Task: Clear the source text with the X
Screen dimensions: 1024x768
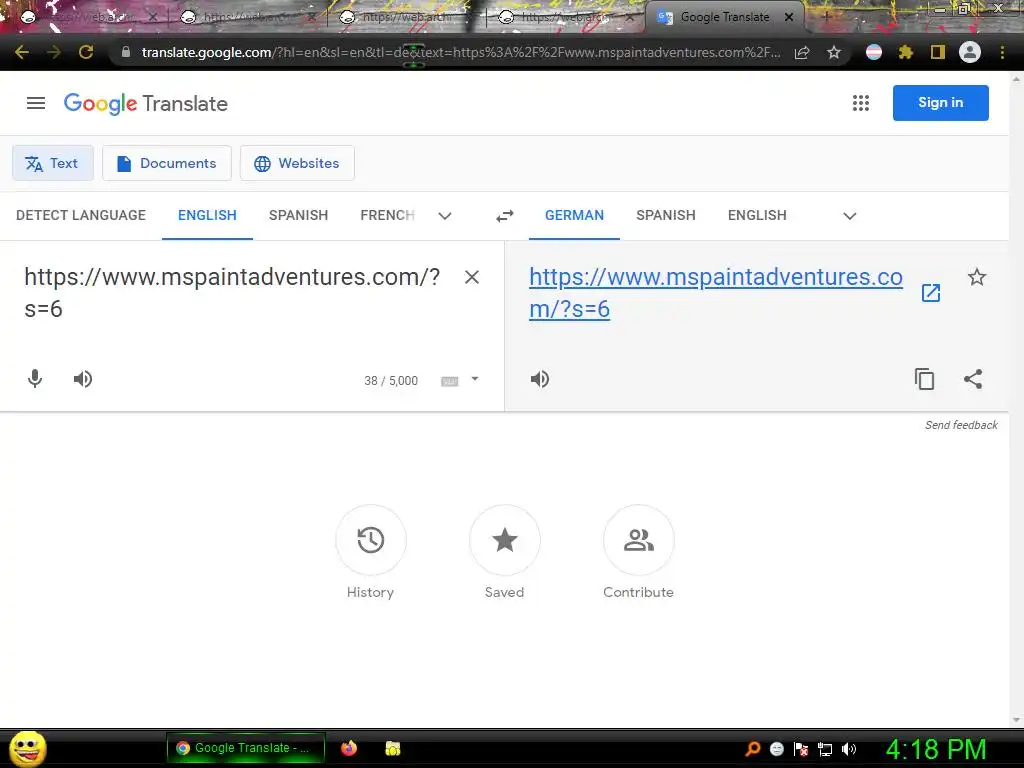Action: click(472, 277)
